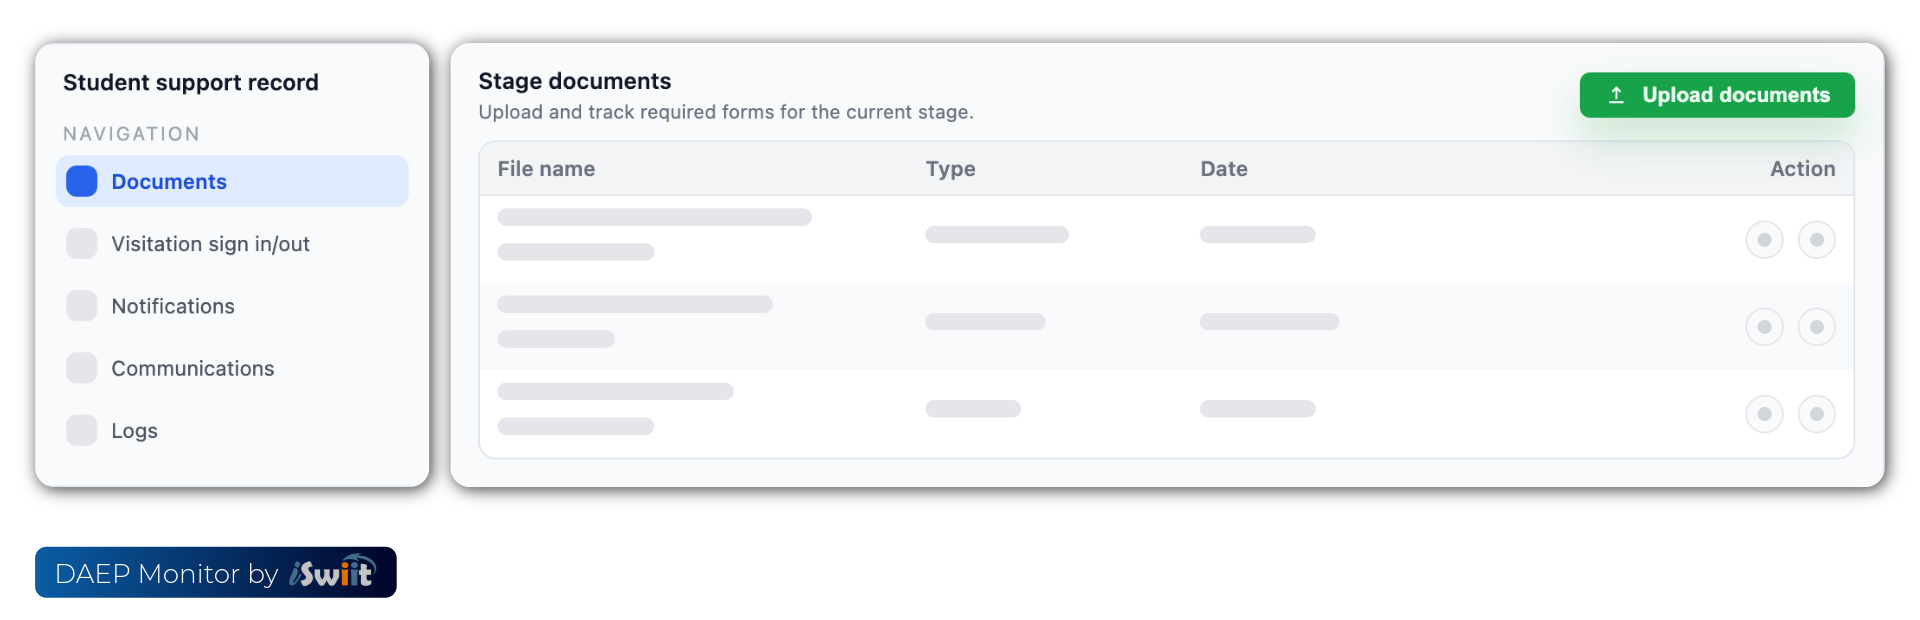Click the loading placeholder bar in the first row
This screenshot has height=620, width=1920.
(655, 216)
